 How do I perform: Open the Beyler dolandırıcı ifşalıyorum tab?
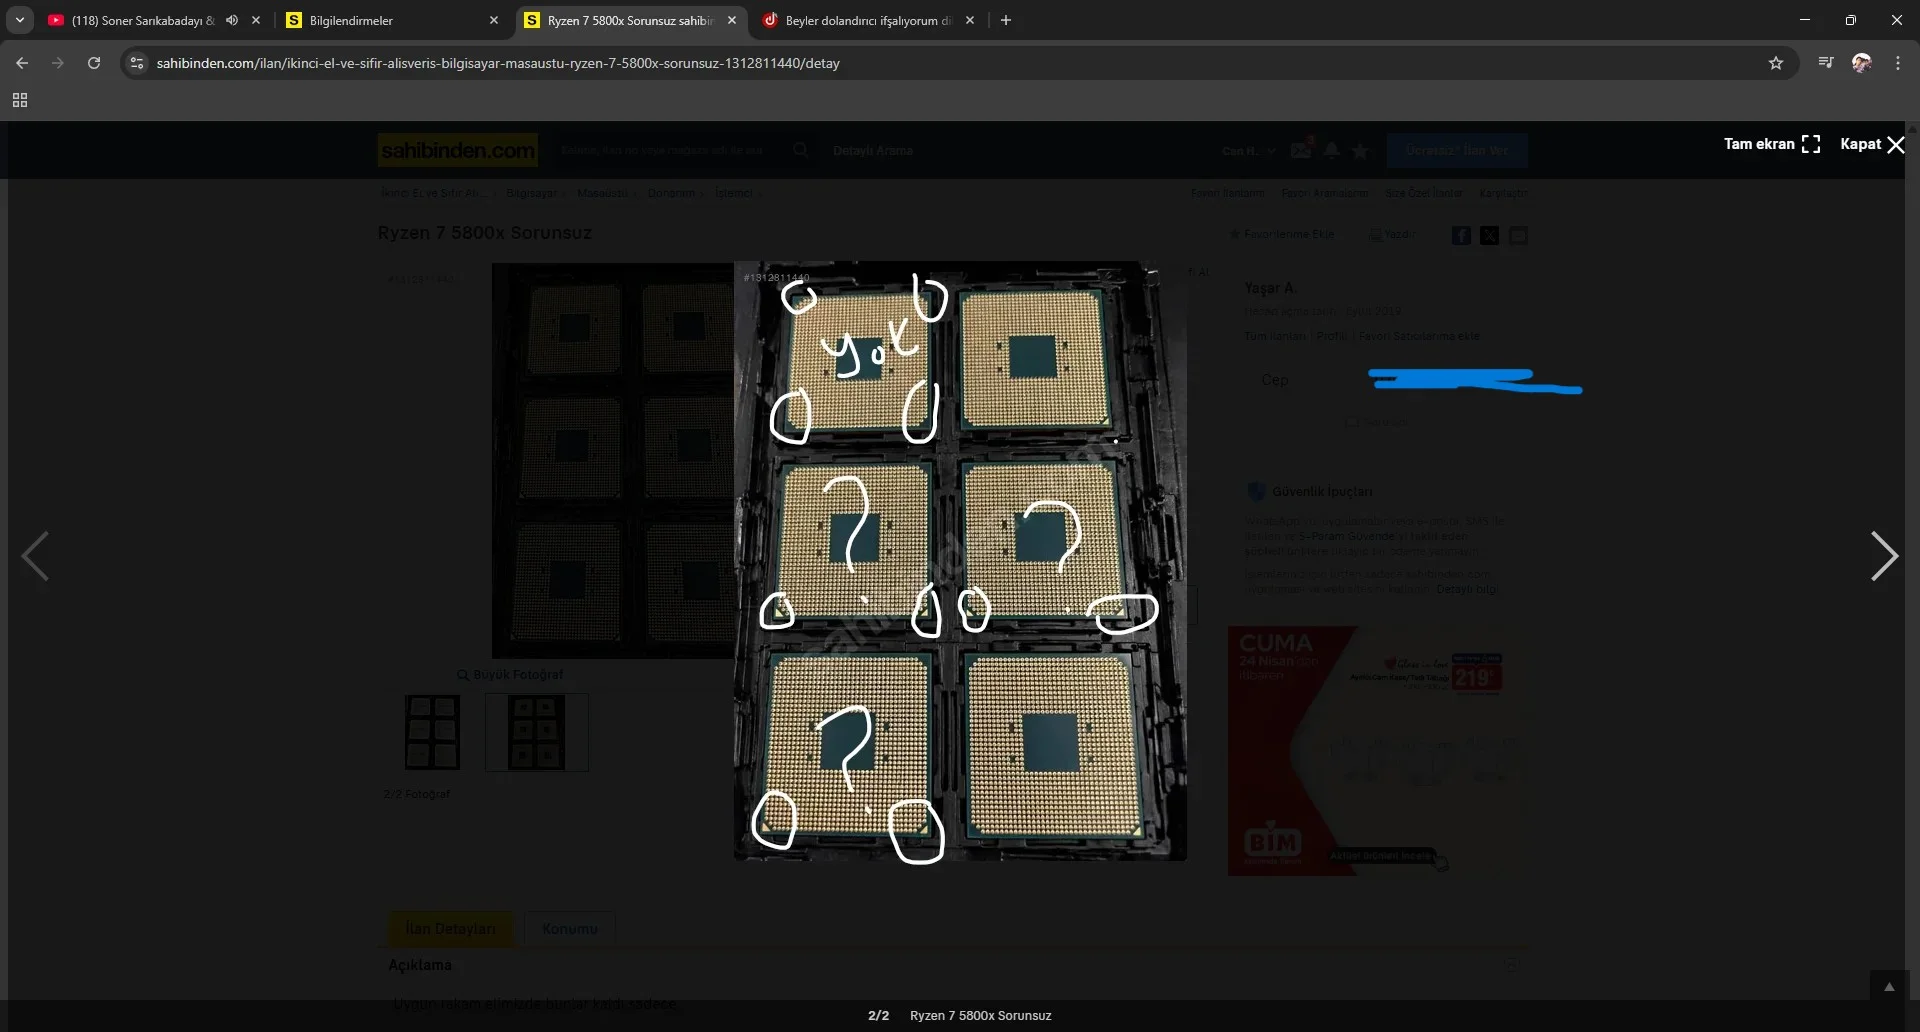[x=868, y=20]
